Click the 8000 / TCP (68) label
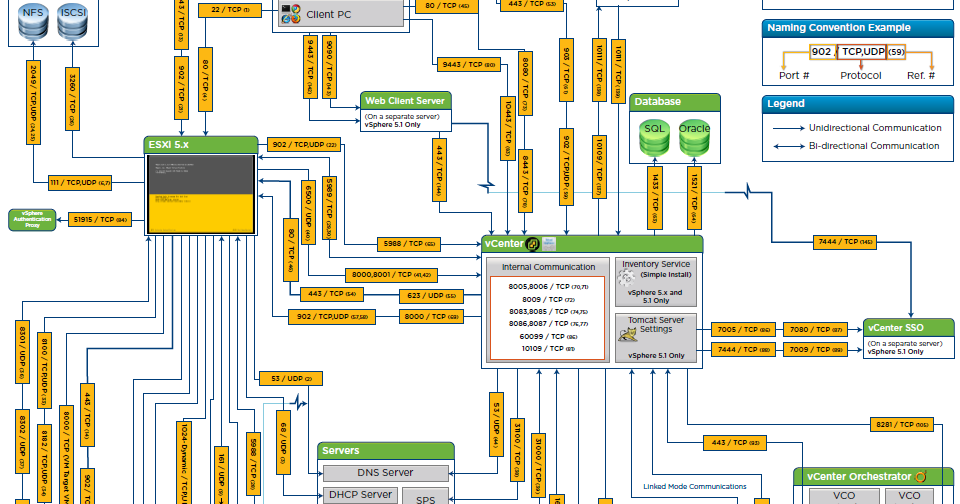Screen dimensions: 960x504 click(432, 317)
